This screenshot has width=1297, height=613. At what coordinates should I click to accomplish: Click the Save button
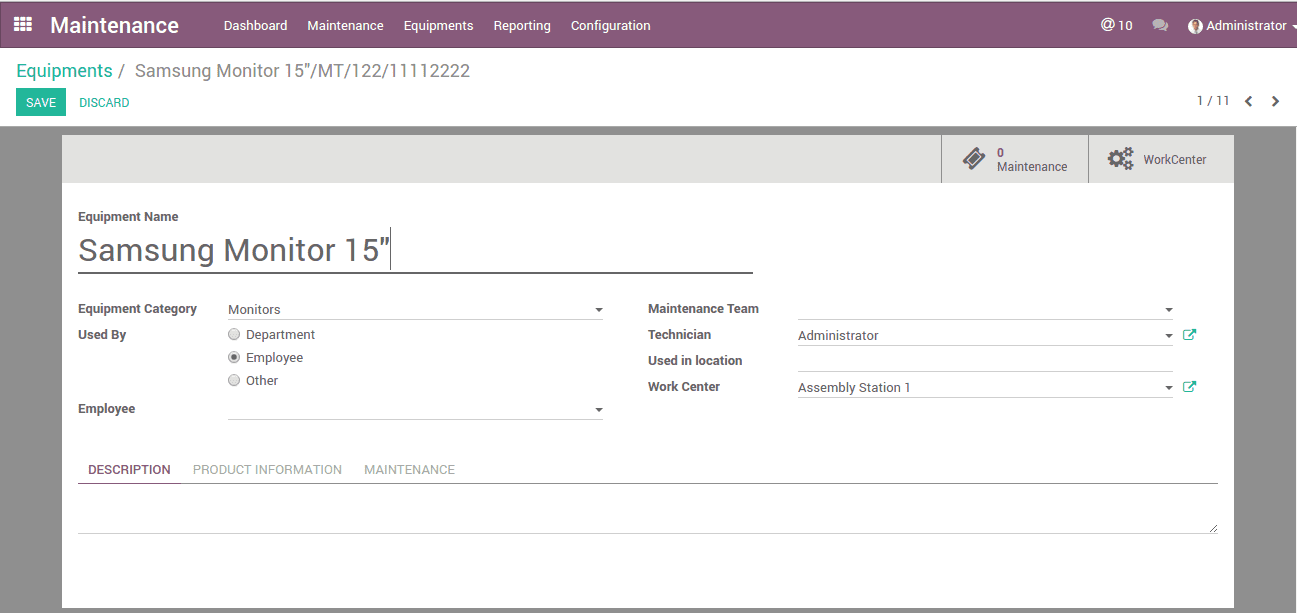41,102
